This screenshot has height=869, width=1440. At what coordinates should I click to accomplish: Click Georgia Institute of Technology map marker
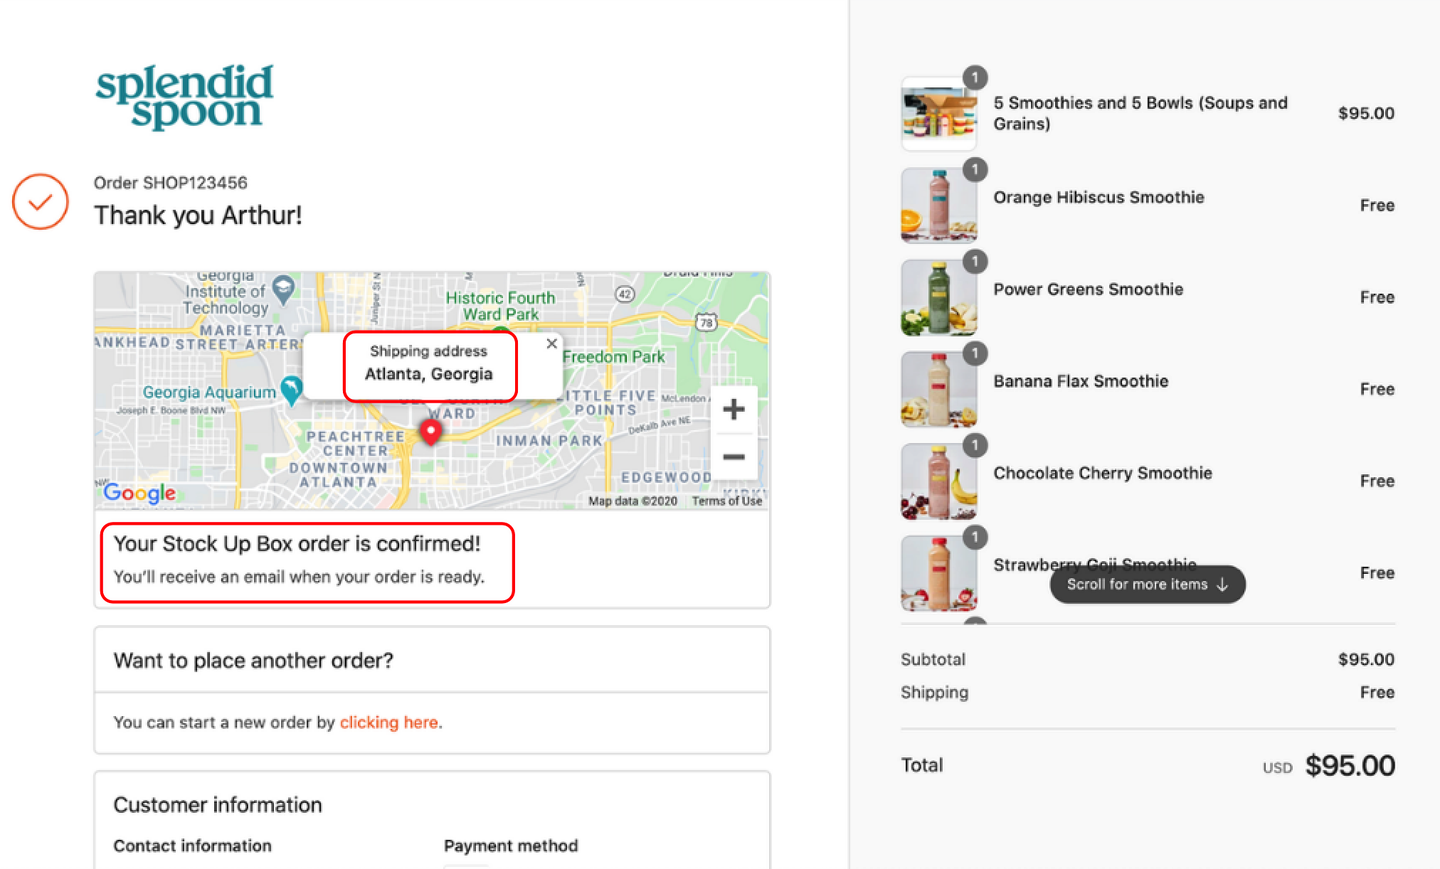[x=284, y=289]
